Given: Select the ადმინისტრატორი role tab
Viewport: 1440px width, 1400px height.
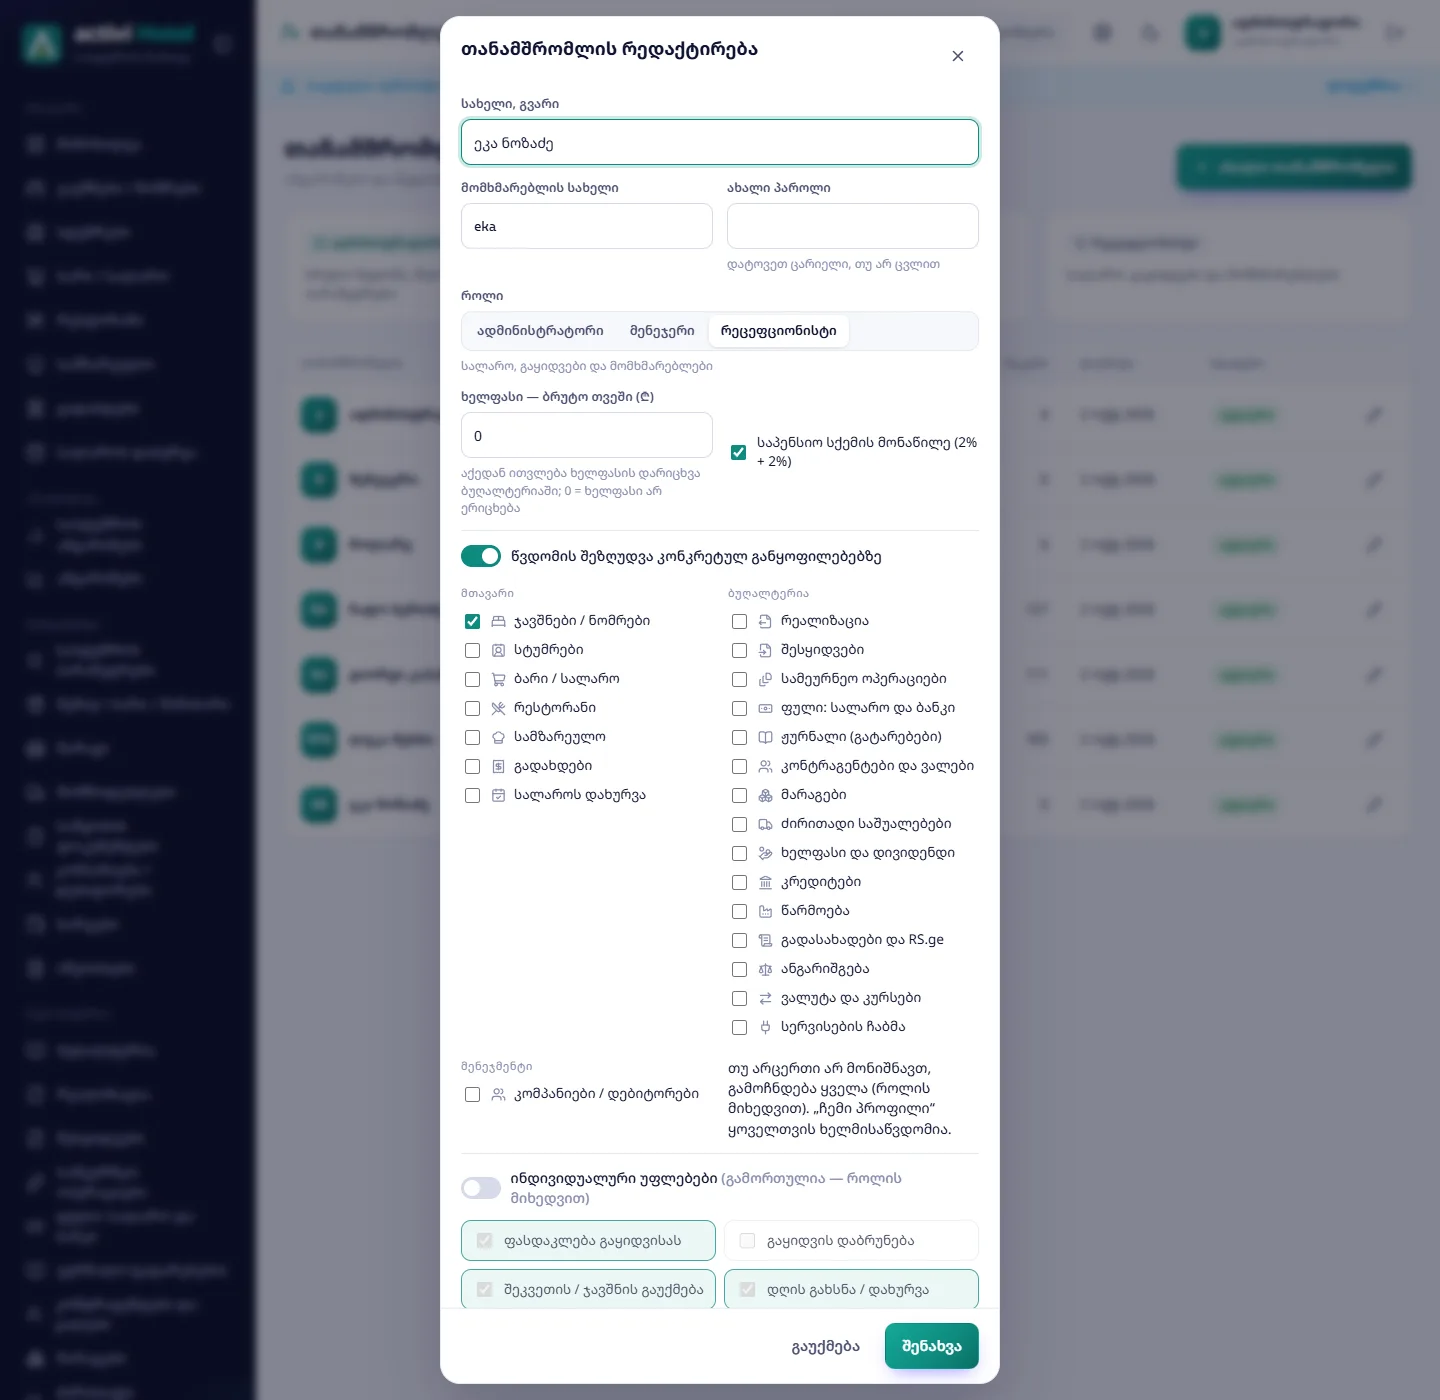Looking at the screenshot, I should coord(540,331).
